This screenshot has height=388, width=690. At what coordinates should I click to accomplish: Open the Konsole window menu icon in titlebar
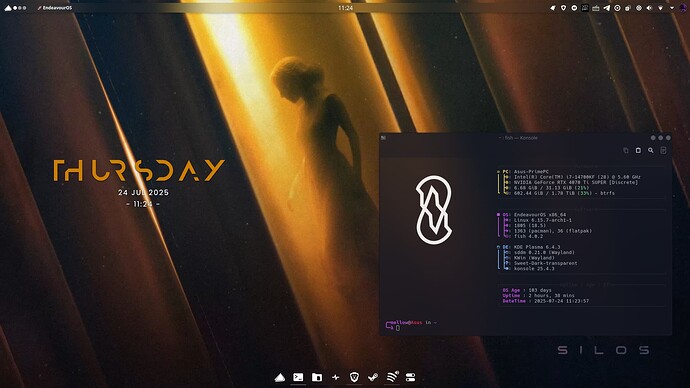click(383, 138)
